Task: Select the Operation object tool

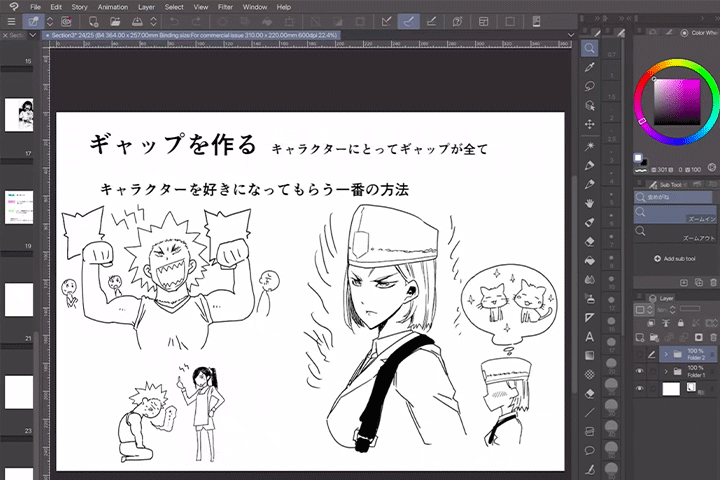Action: click(x=590, y=106)
